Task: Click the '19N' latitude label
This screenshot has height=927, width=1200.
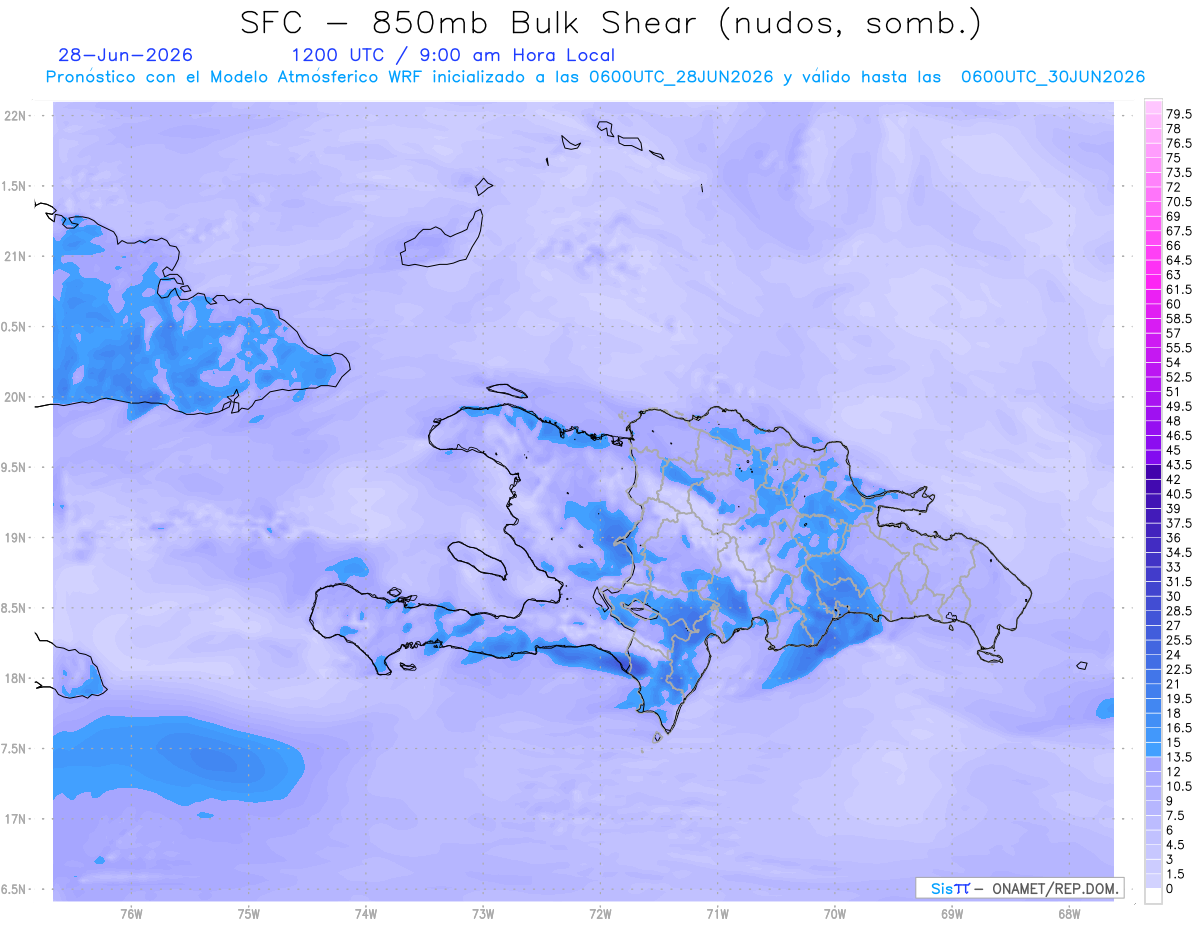Action: tap(16, 537)
